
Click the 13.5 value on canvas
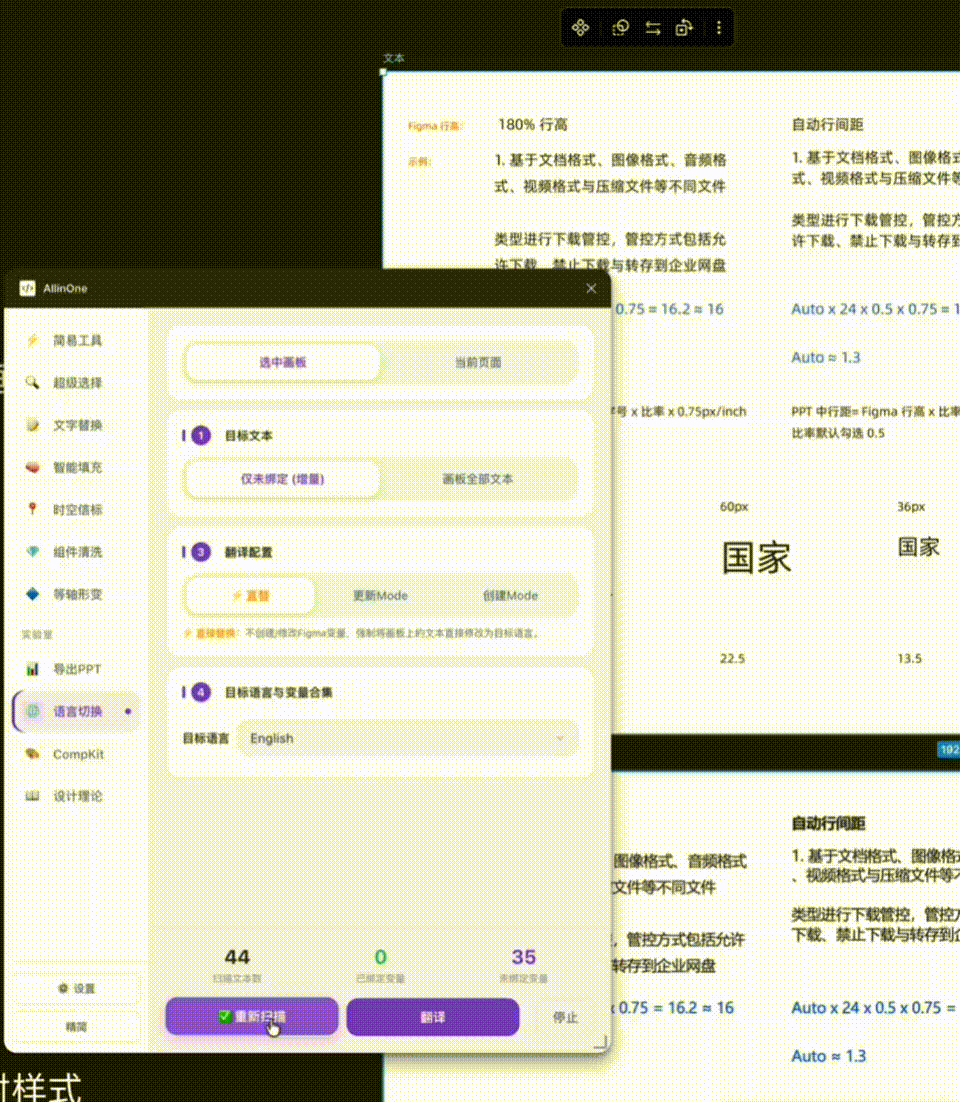coord(909,659)
